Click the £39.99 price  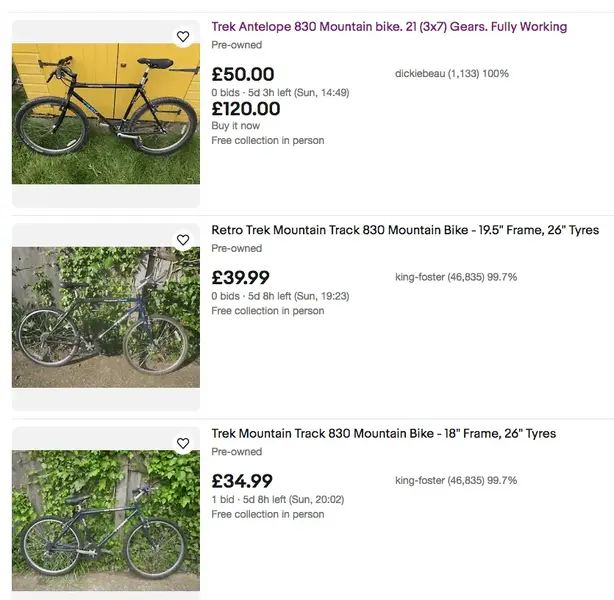click(240, 278)
